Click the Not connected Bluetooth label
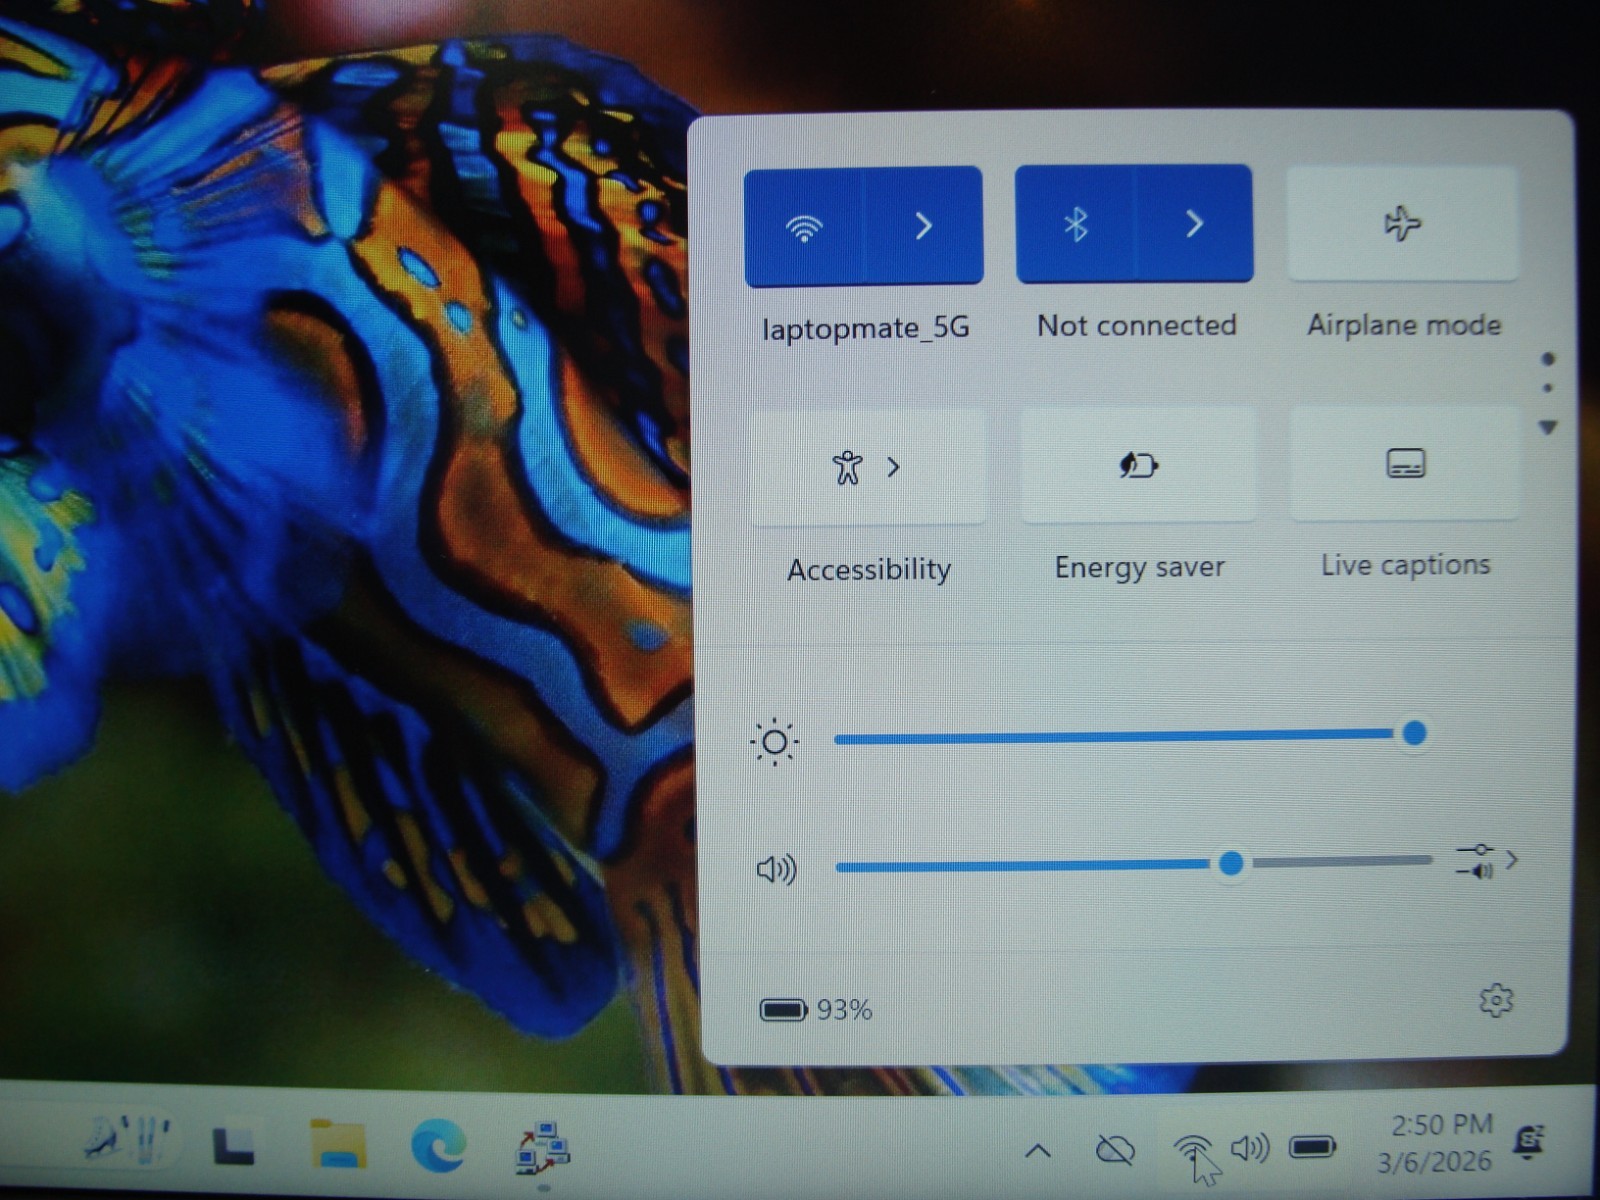 coord(1137,325)
